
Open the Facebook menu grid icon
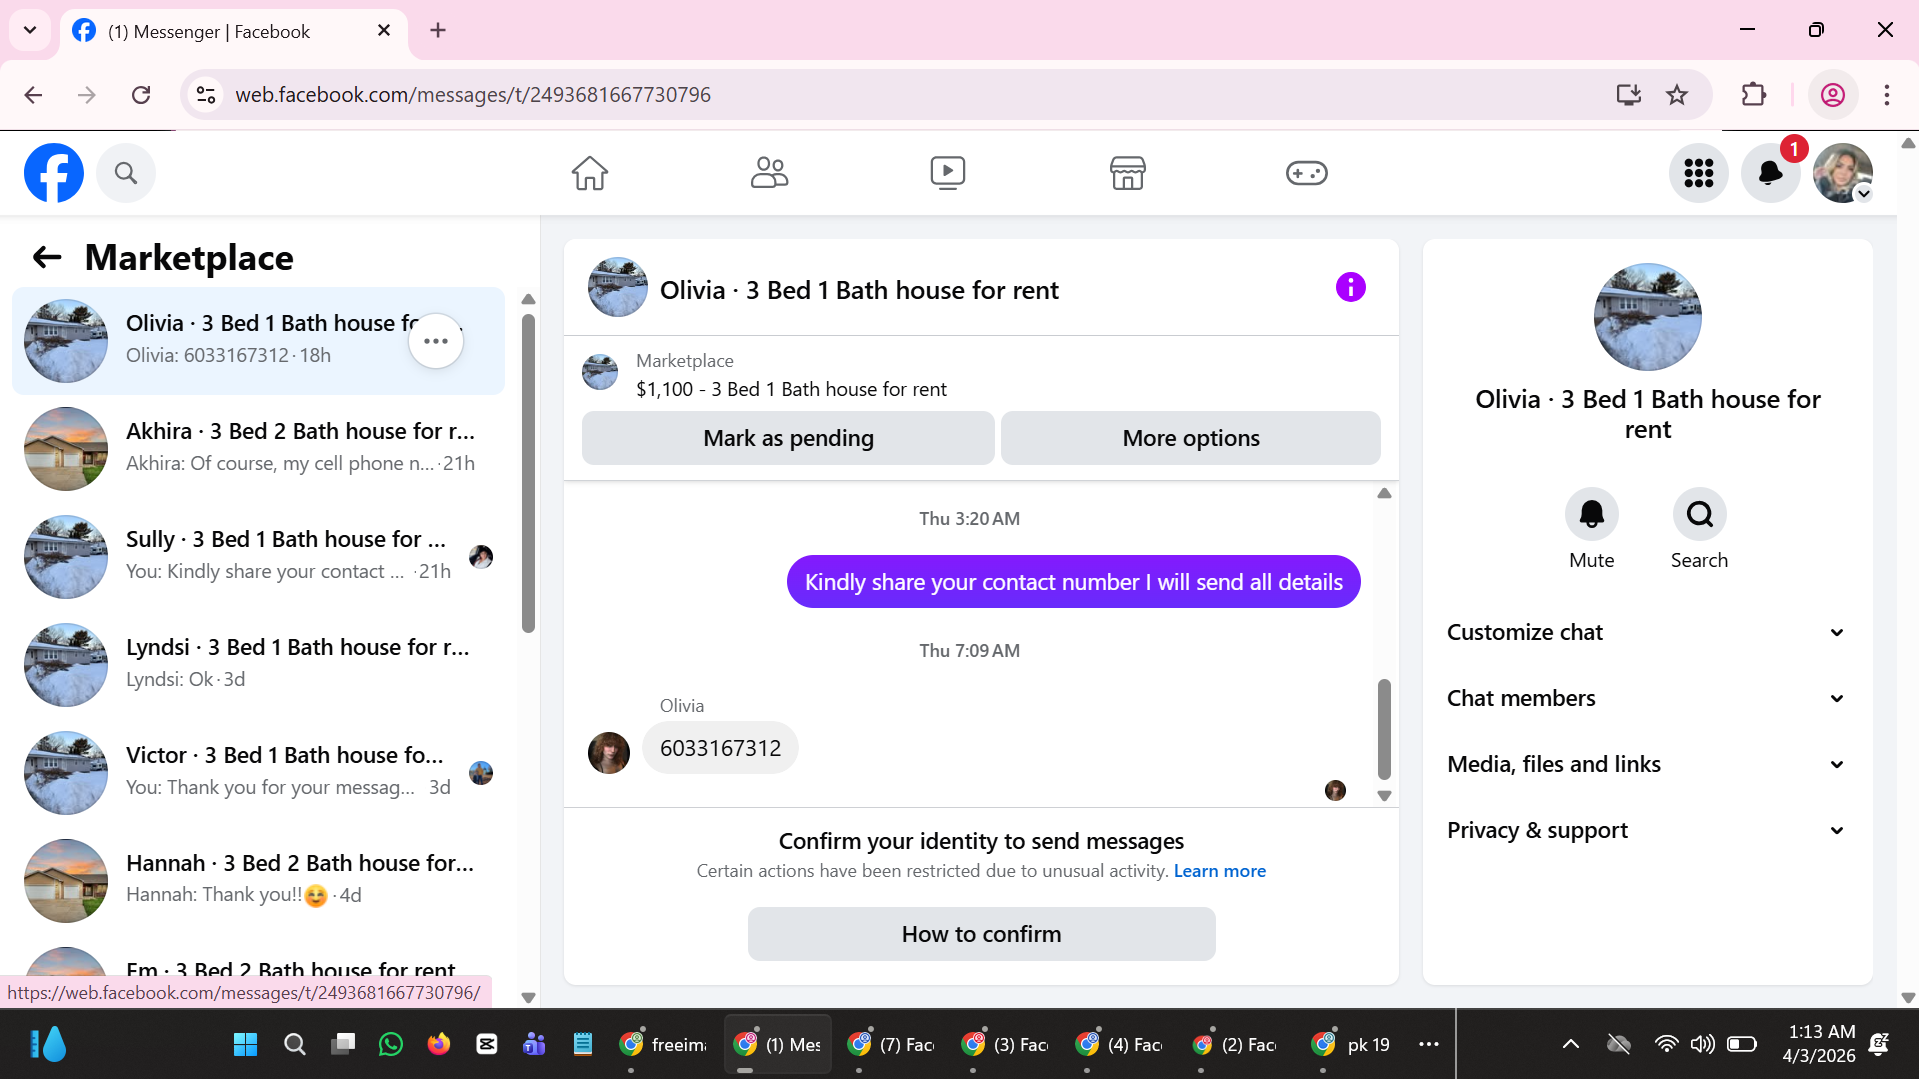pos(1699,173)
